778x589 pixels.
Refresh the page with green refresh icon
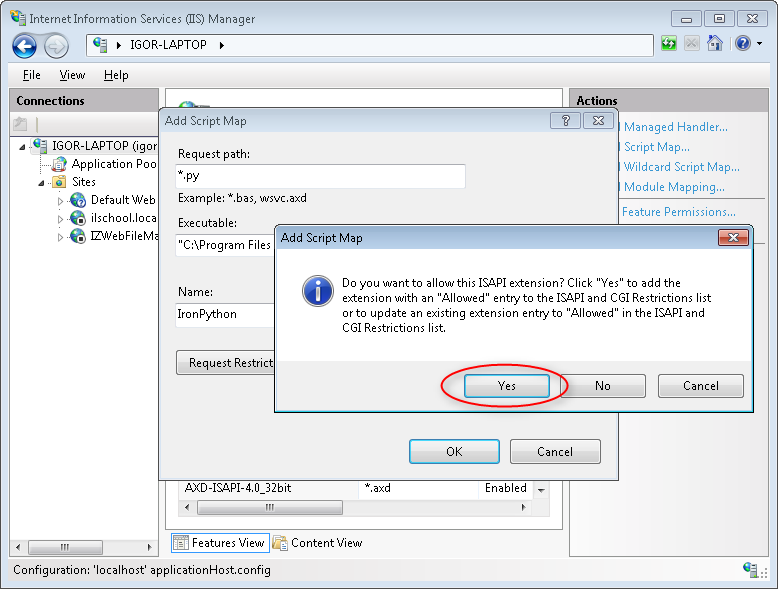click(669, 44)
